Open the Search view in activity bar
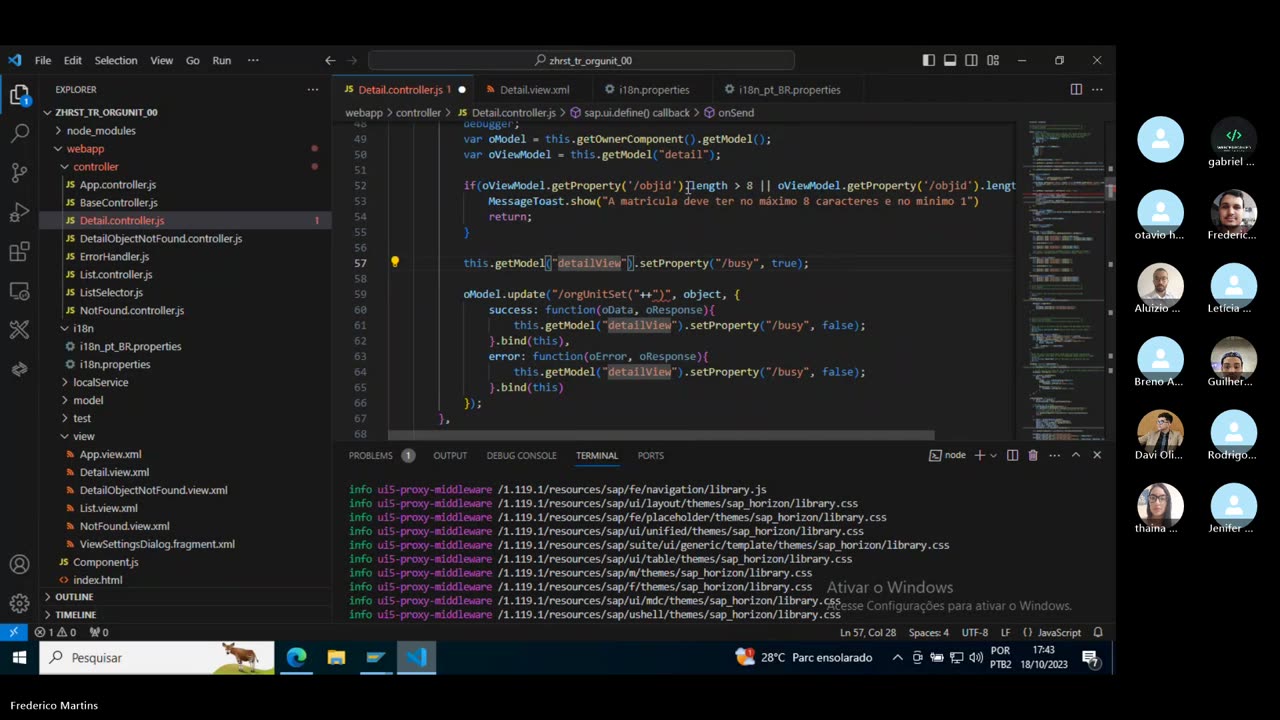The image size is (1280, 720). point(19,133)
